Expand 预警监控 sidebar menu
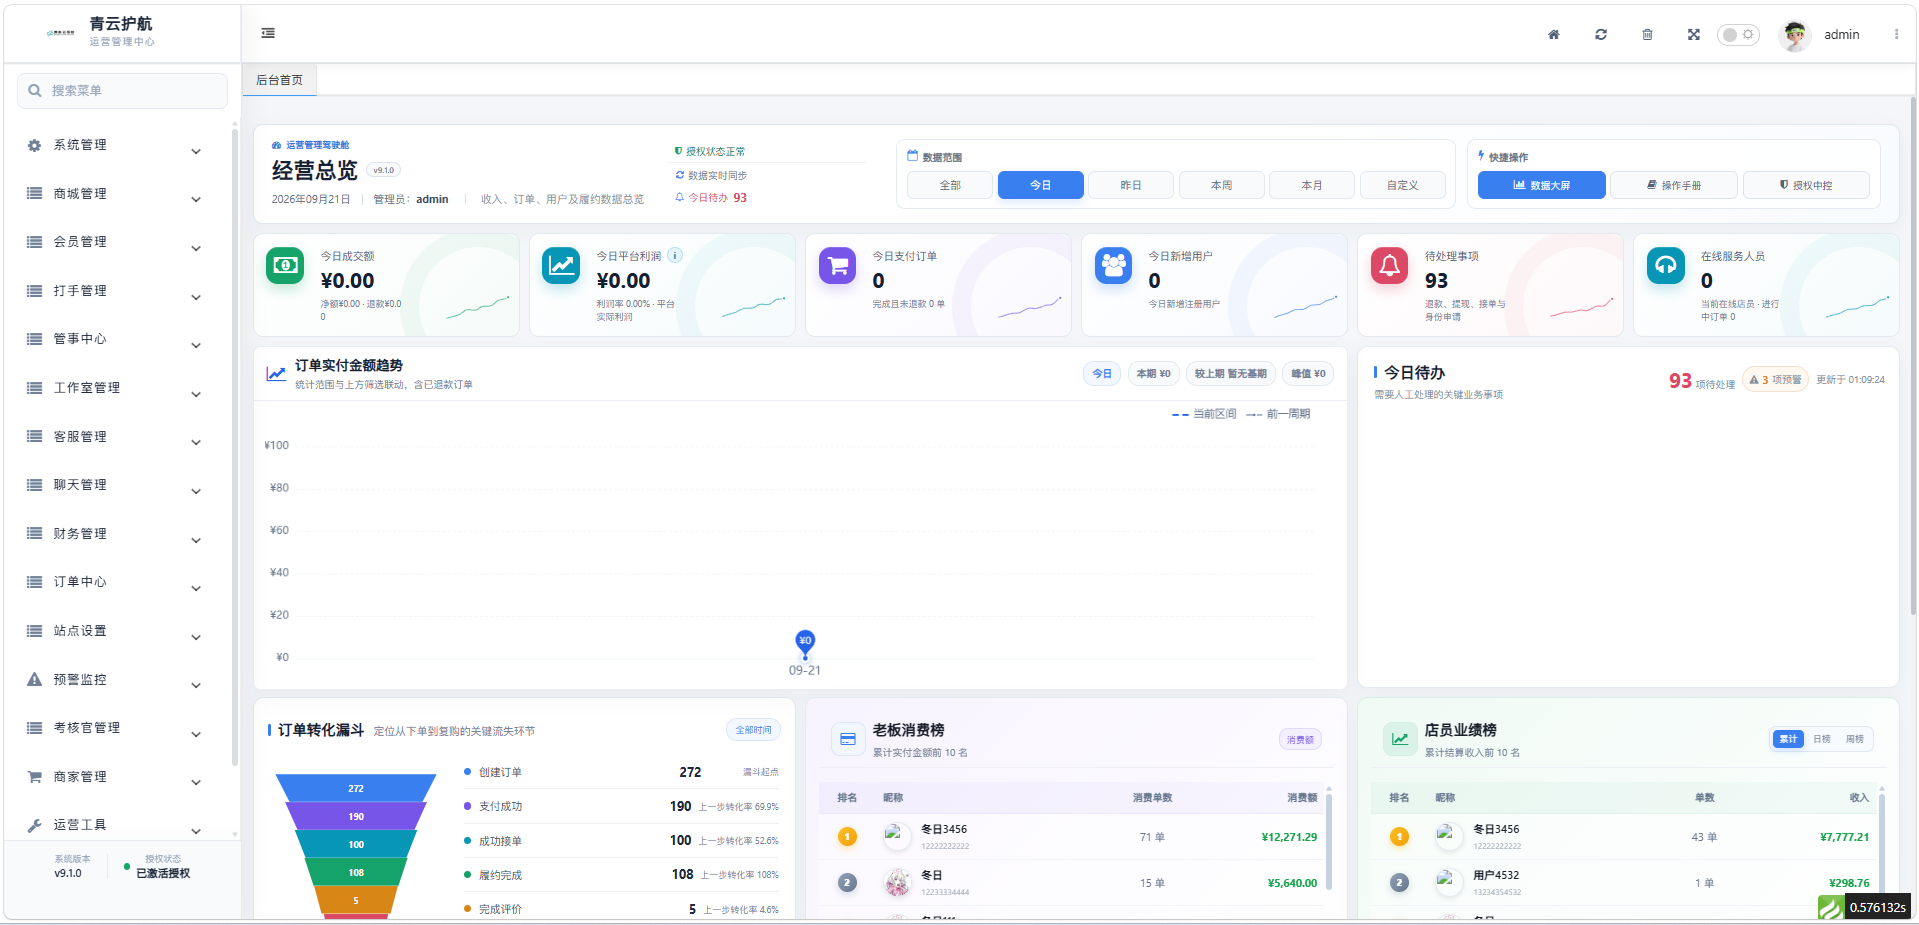1919x925 pixels. (118, 680)
